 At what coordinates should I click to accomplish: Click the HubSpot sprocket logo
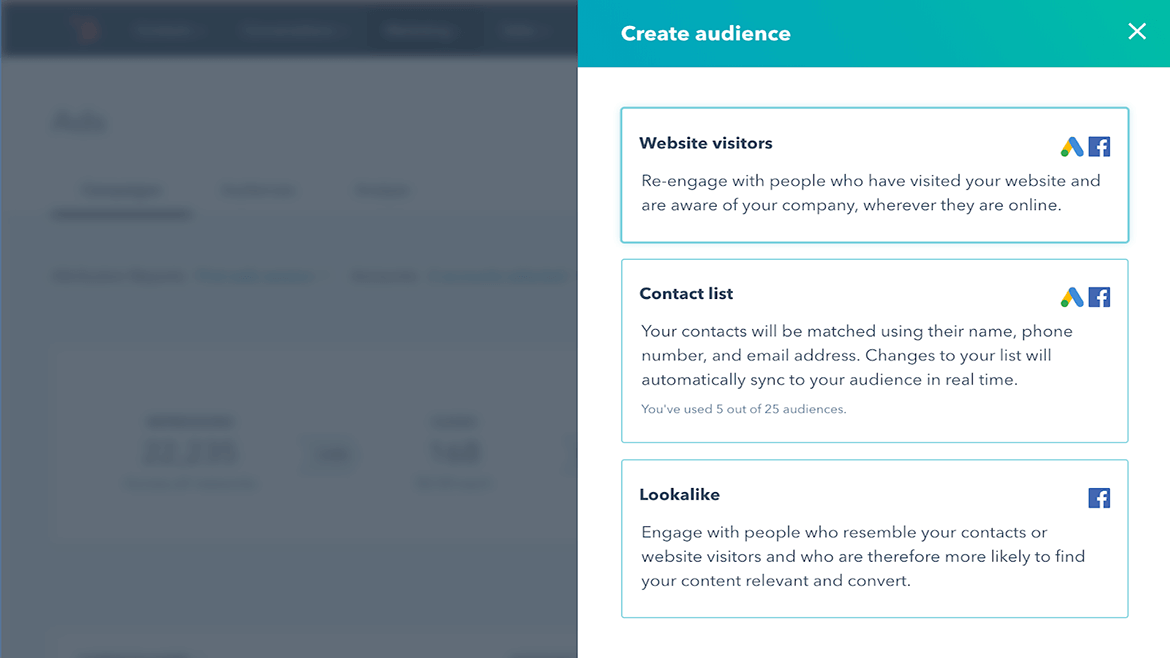click(x=88, y=30)
